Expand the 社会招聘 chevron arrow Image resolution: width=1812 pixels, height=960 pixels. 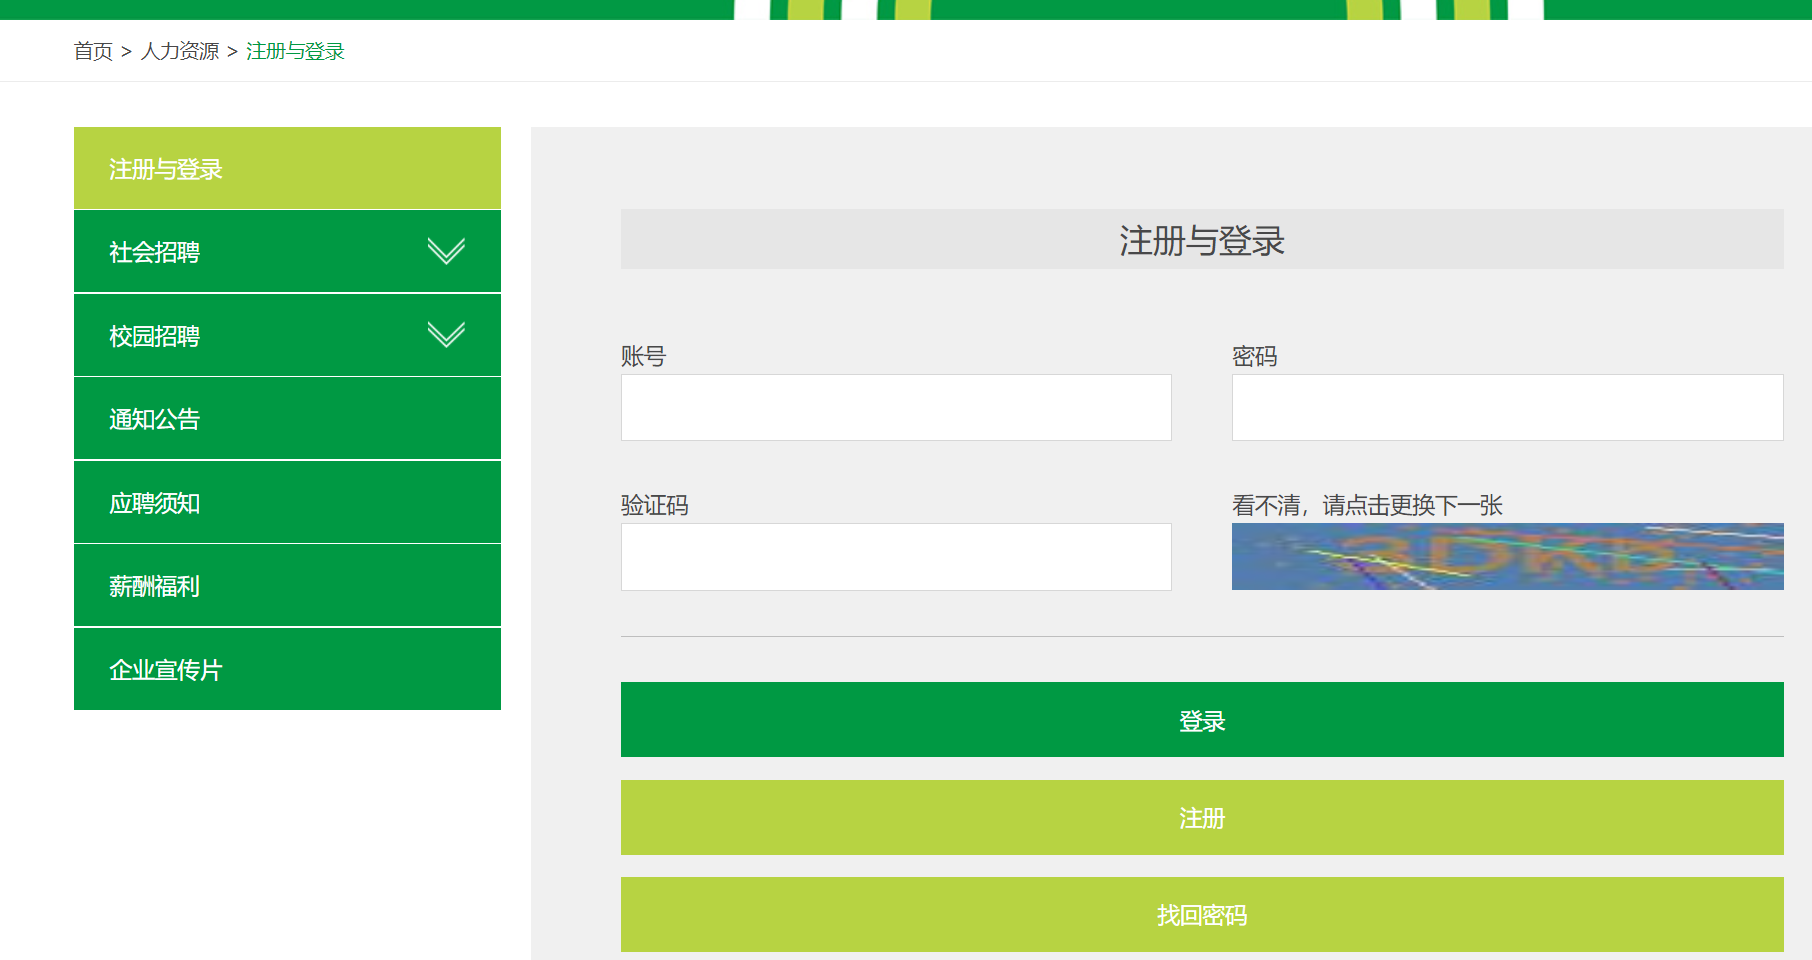(x=446, y=251)
